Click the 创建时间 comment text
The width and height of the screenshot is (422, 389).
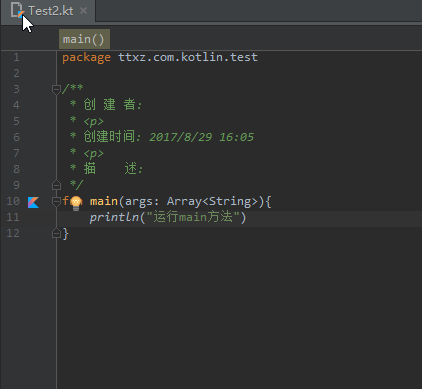click(x=109, y=137)
